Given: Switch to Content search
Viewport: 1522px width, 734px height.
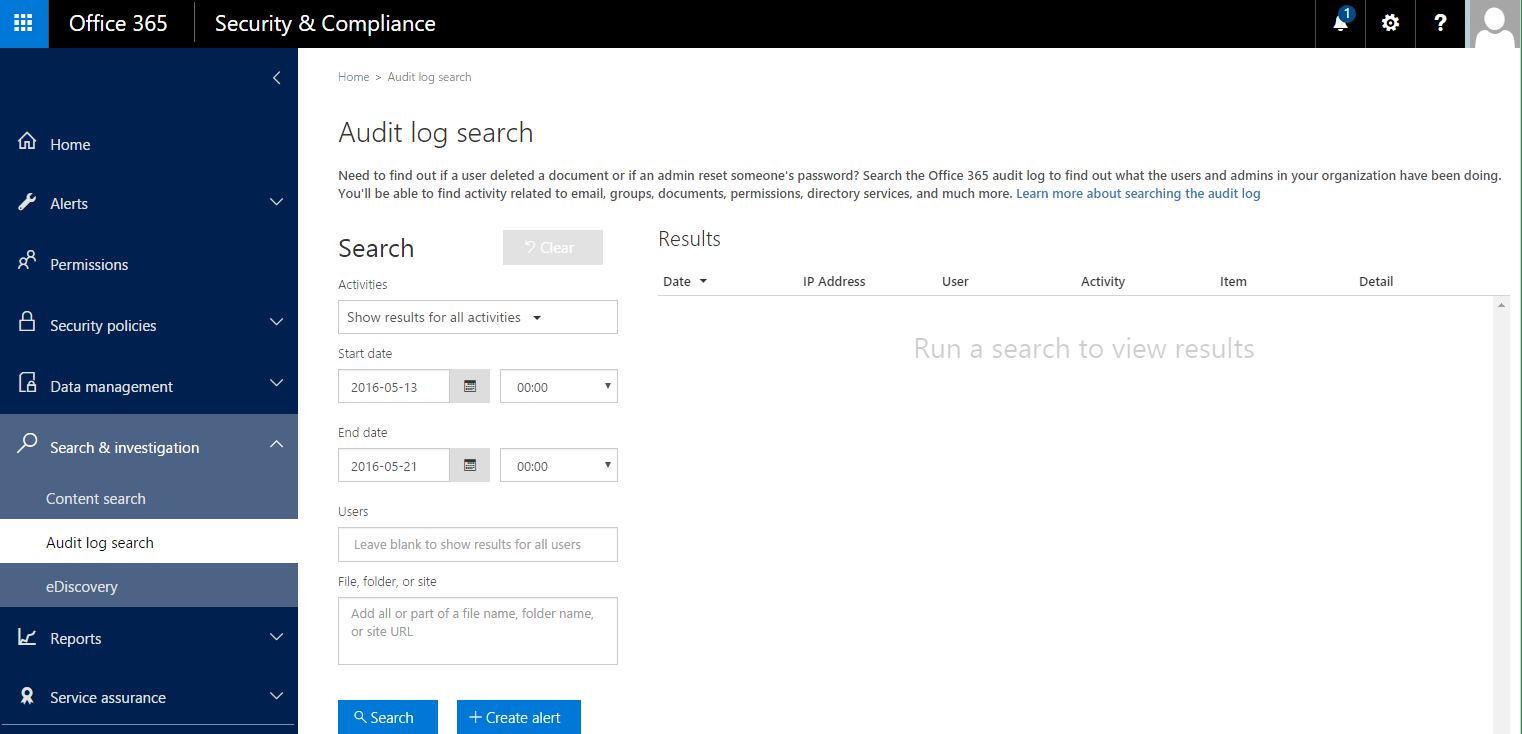Looking at the screenshot, I should 96,498.
